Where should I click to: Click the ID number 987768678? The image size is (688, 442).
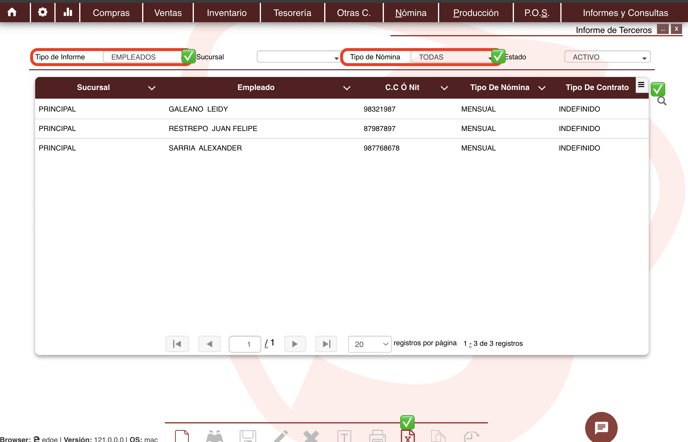pyautogui.click(x=381, y=148)
